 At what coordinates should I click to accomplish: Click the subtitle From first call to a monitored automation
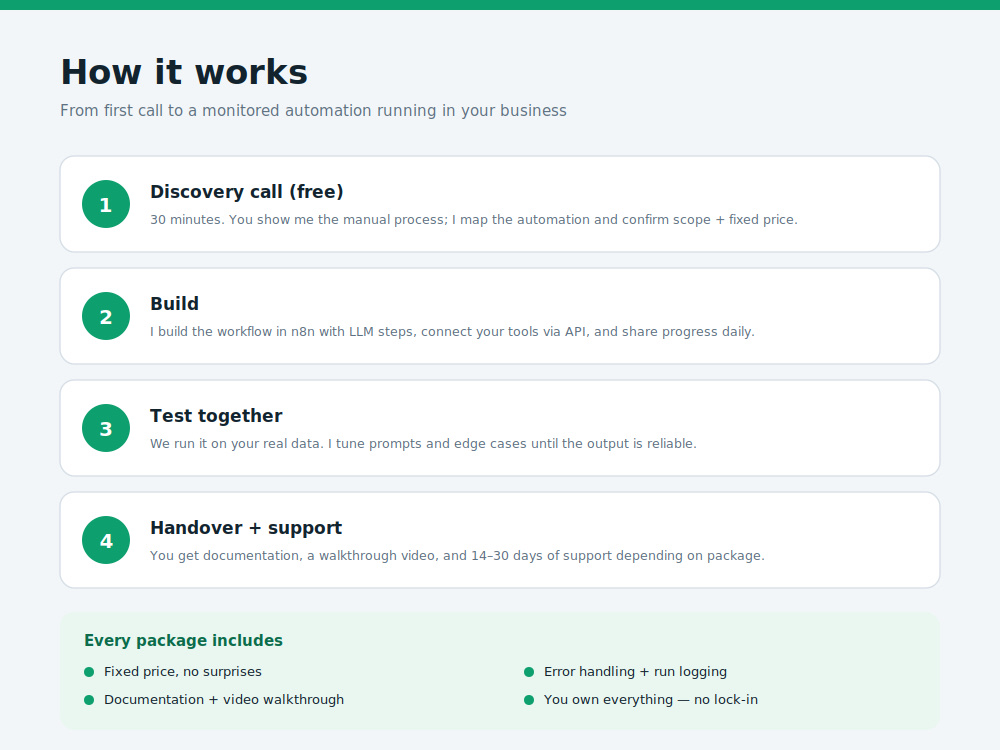tap(313, 111)
